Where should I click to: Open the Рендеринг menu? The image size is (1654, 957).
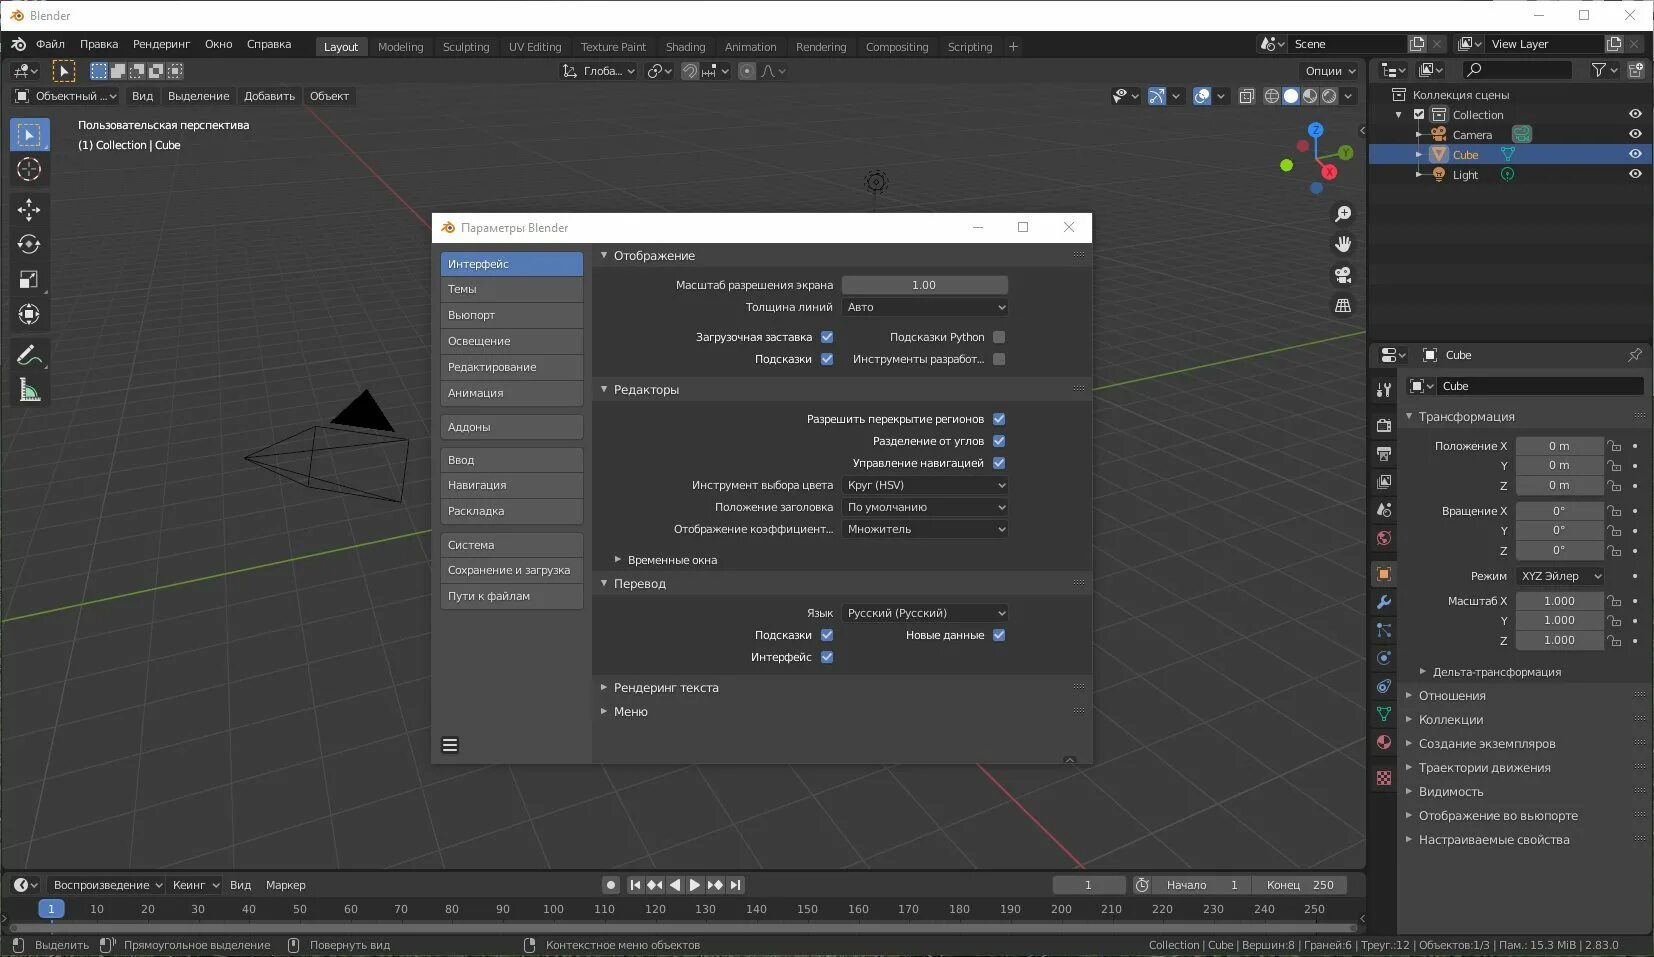coord(161,44)
